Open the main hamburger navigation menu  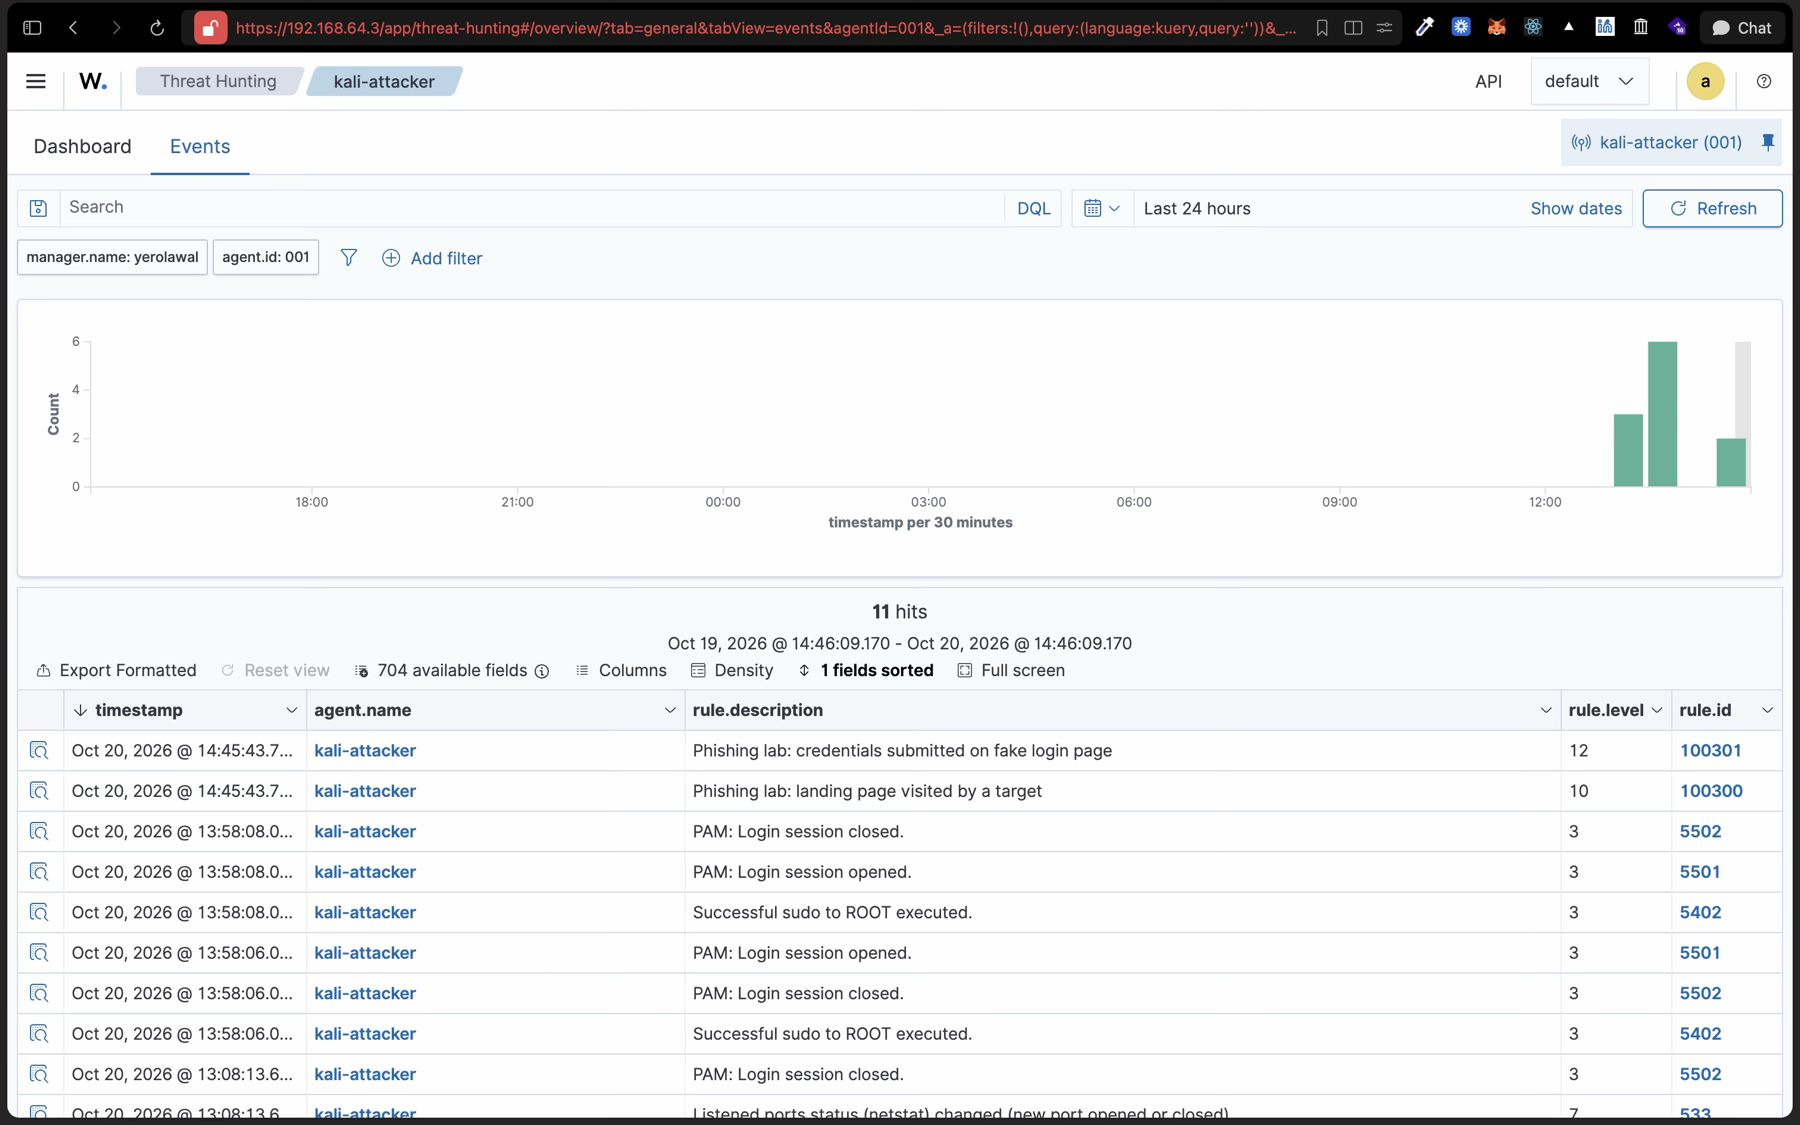tap(36, 81)
